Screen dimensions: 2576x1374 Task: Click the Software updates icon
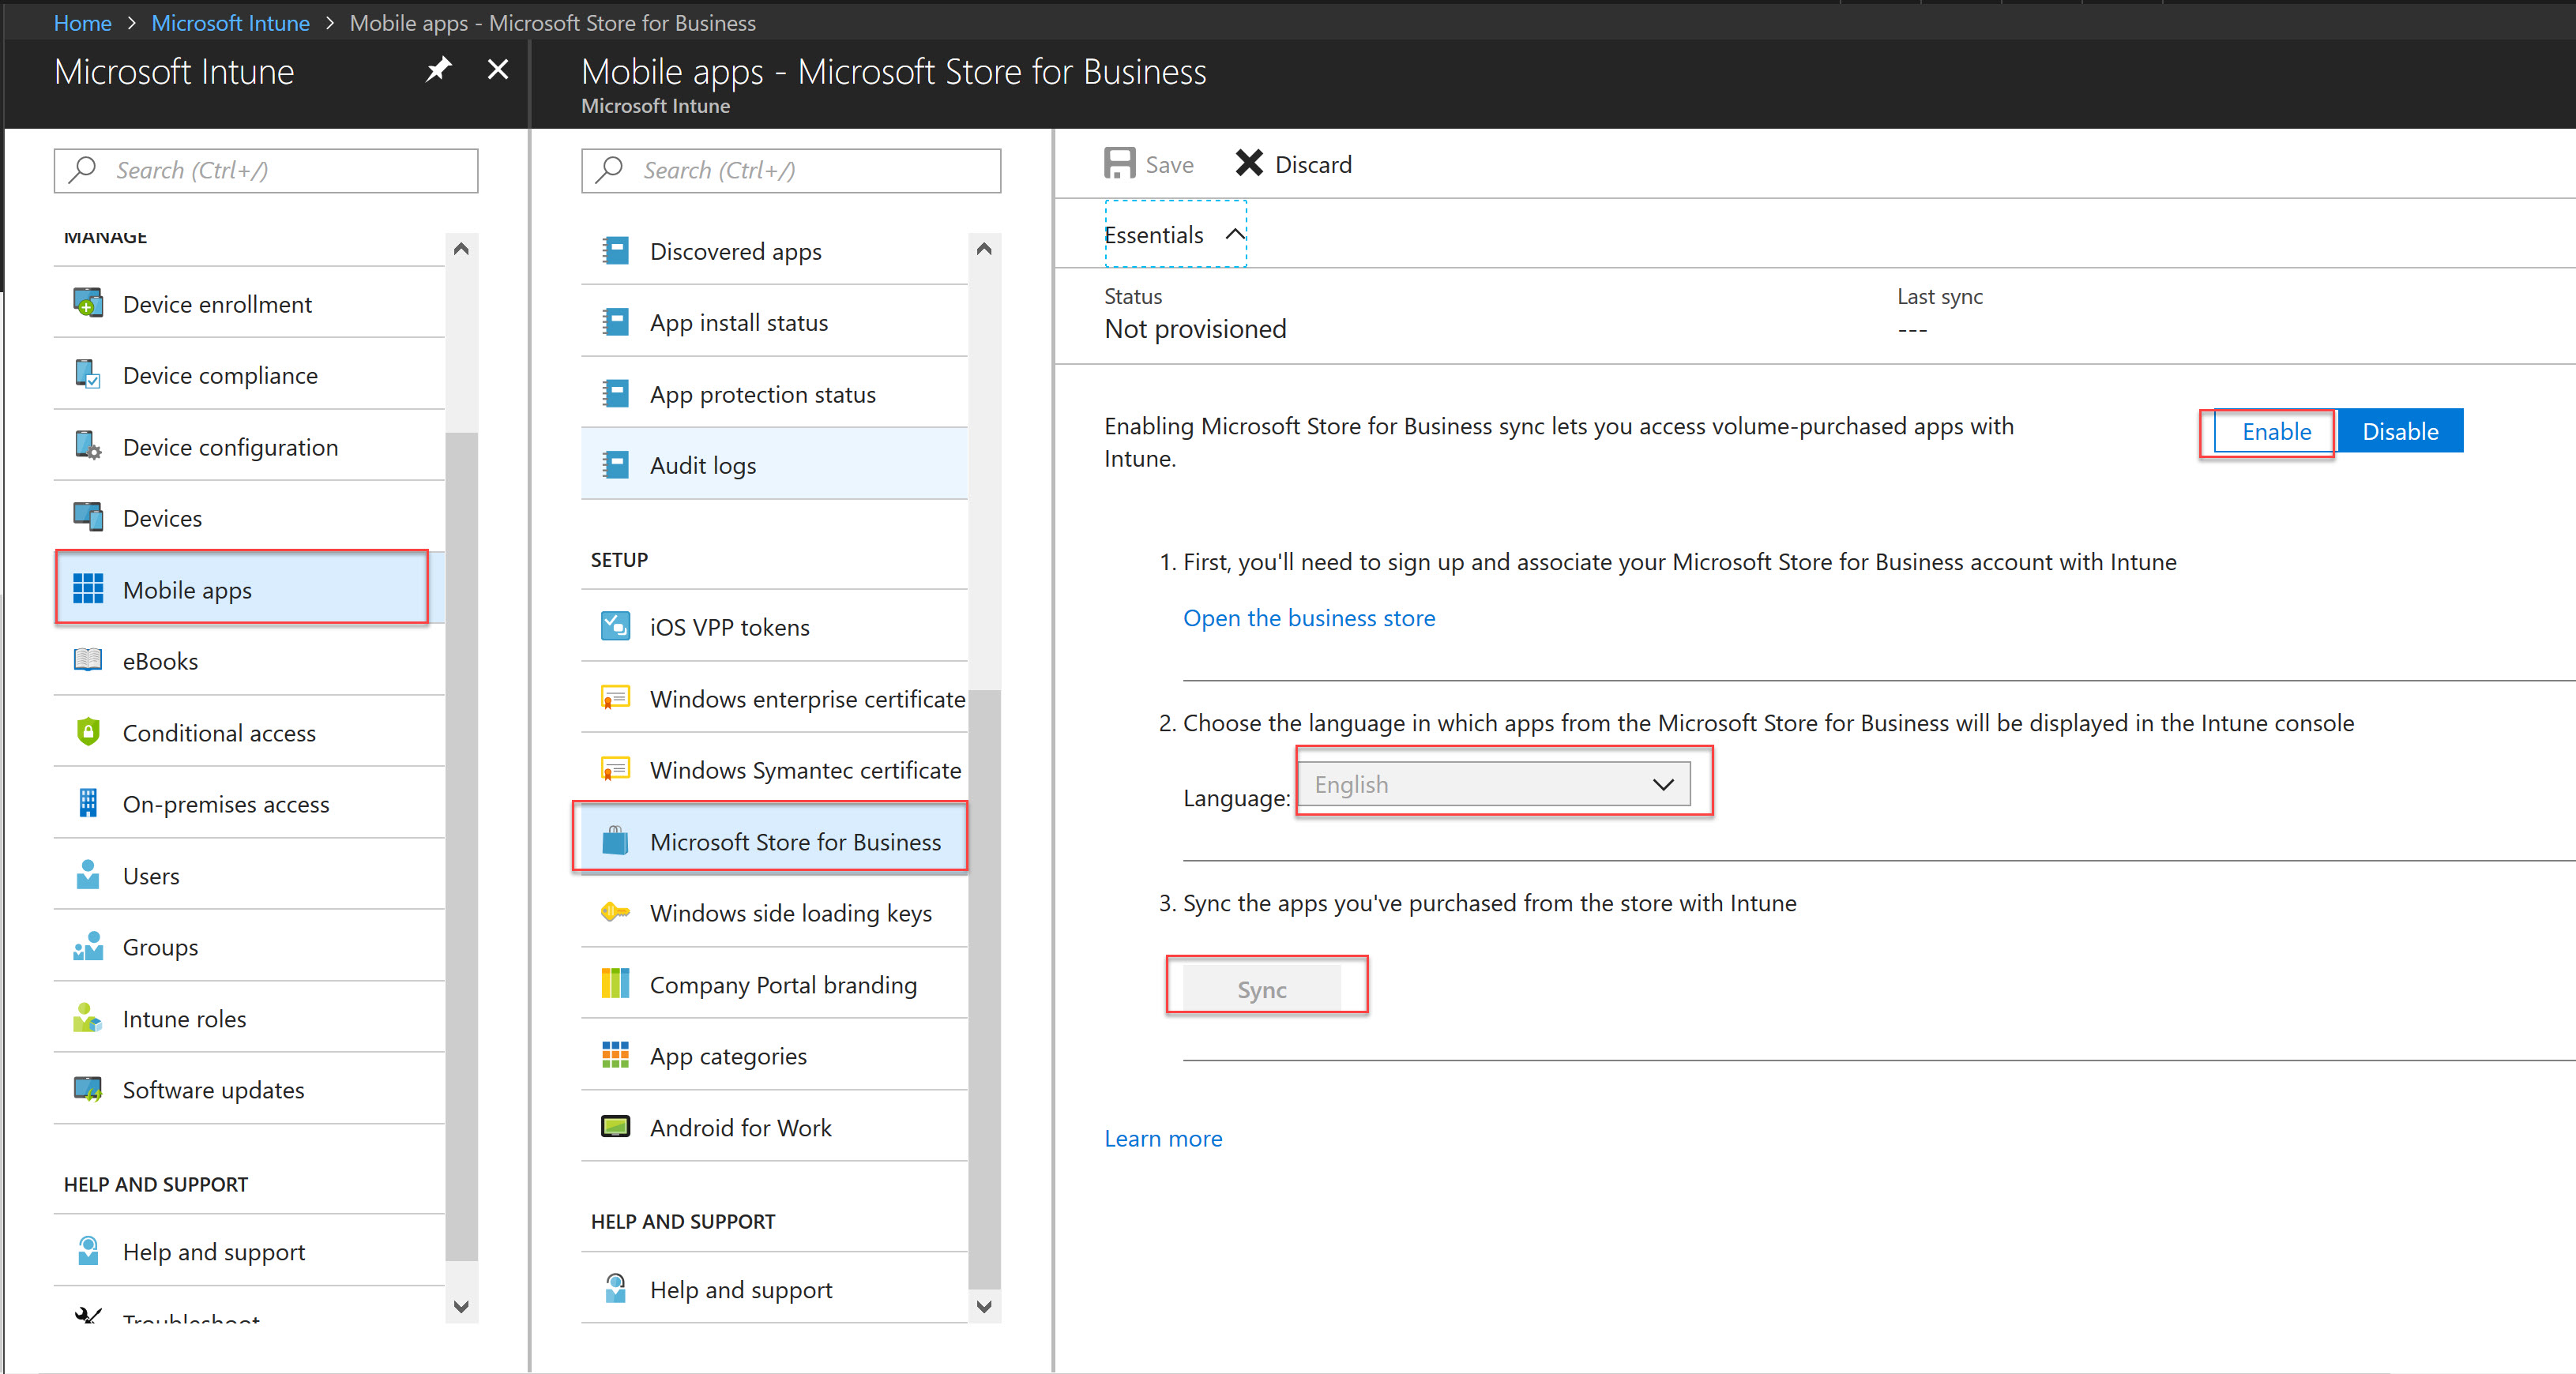coord(88,1089)
